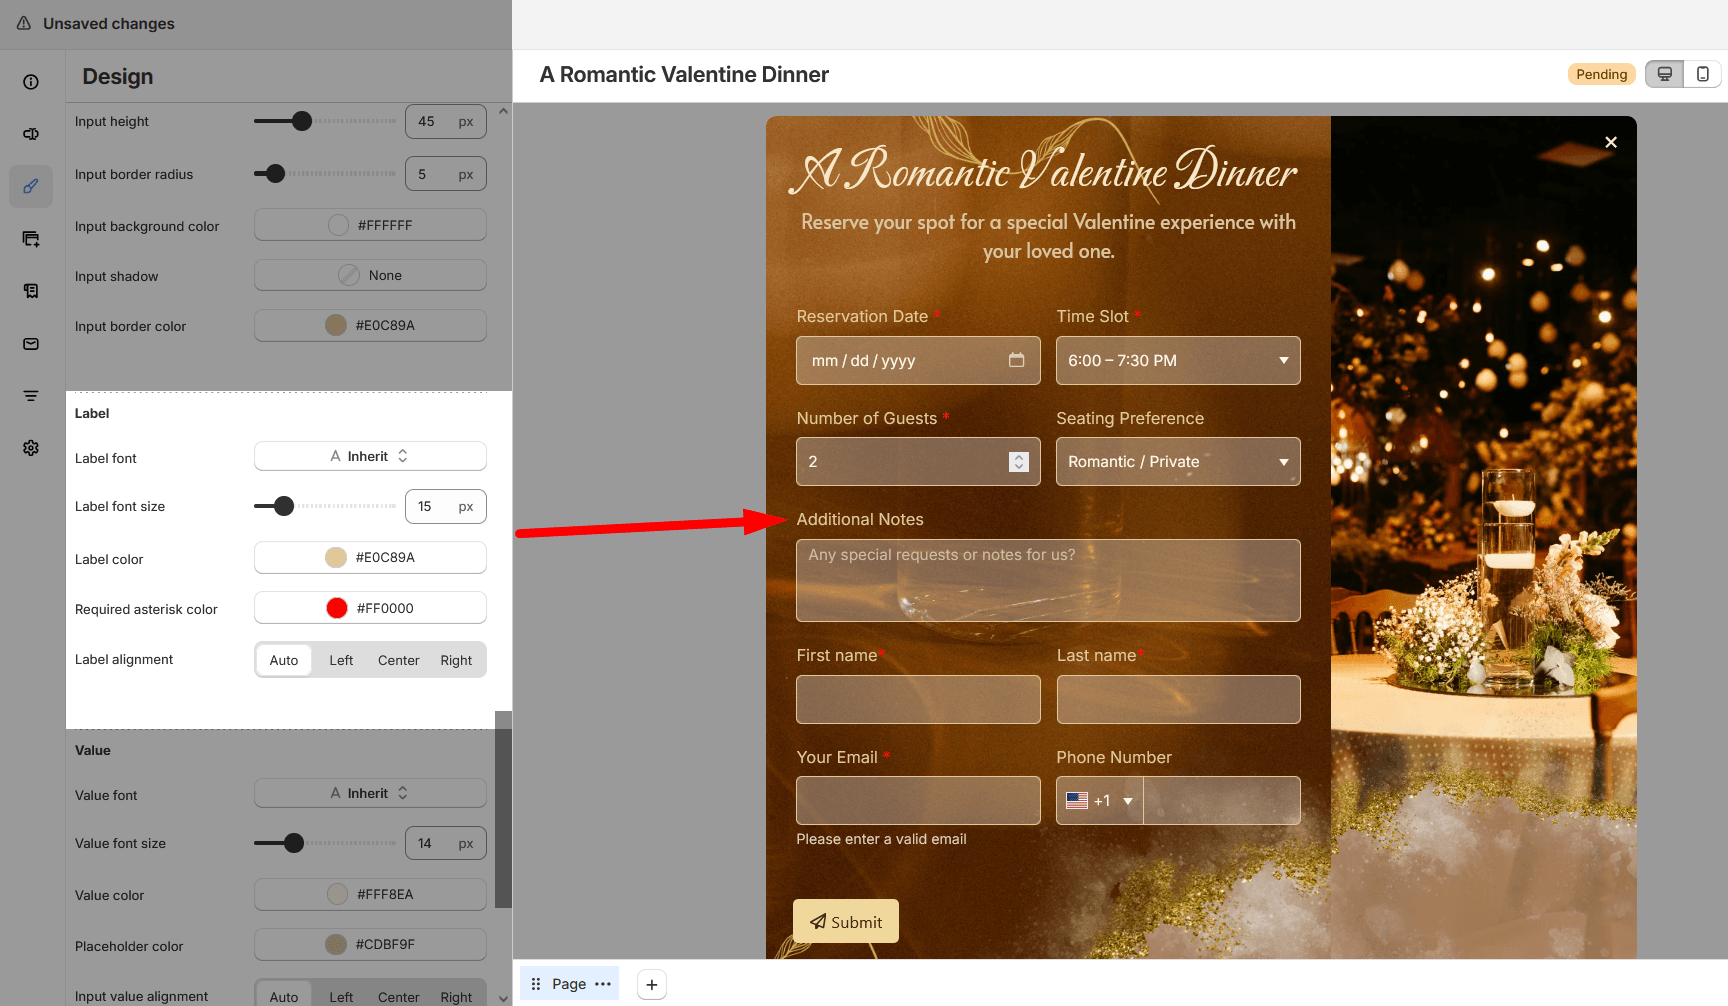The height and width of the screenshot is (1006, 1728).
Task: Switch to desktop preview icon
Action: [1665, 74]
